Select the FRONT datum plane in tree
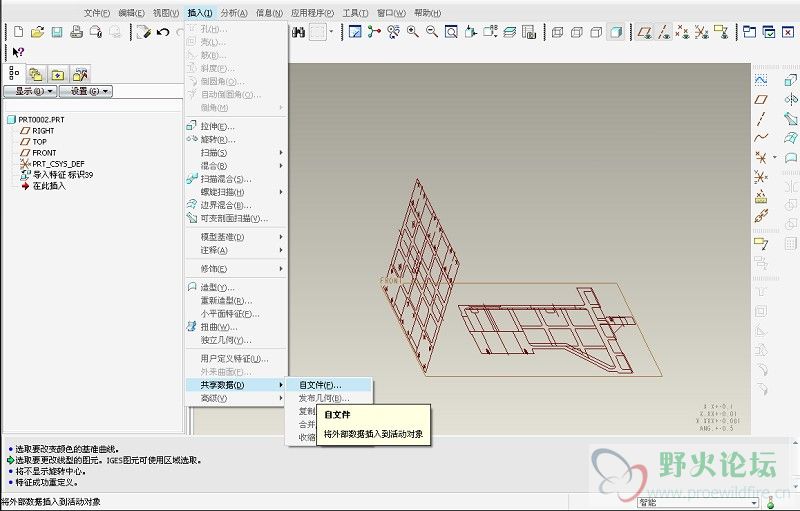 tap(39, 153)
